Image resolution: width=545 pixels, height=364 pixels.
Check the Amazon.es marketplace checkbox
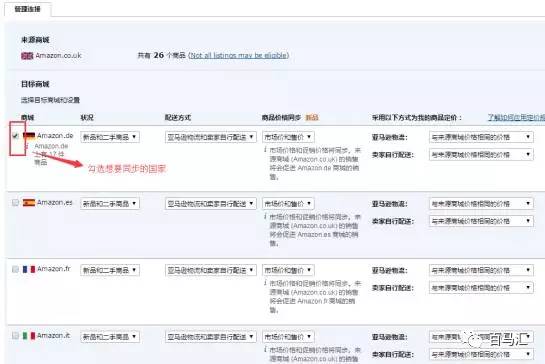click(x=15, y=202)
